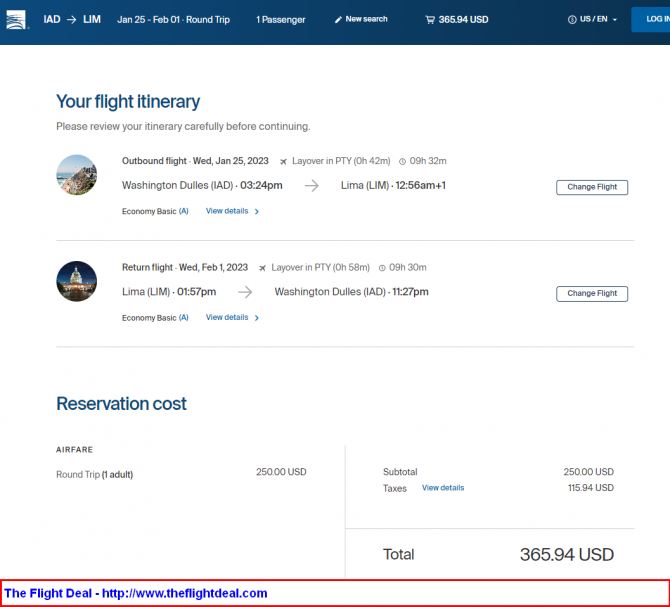Click the 365.94 USD cart total in header

(463, 20)
